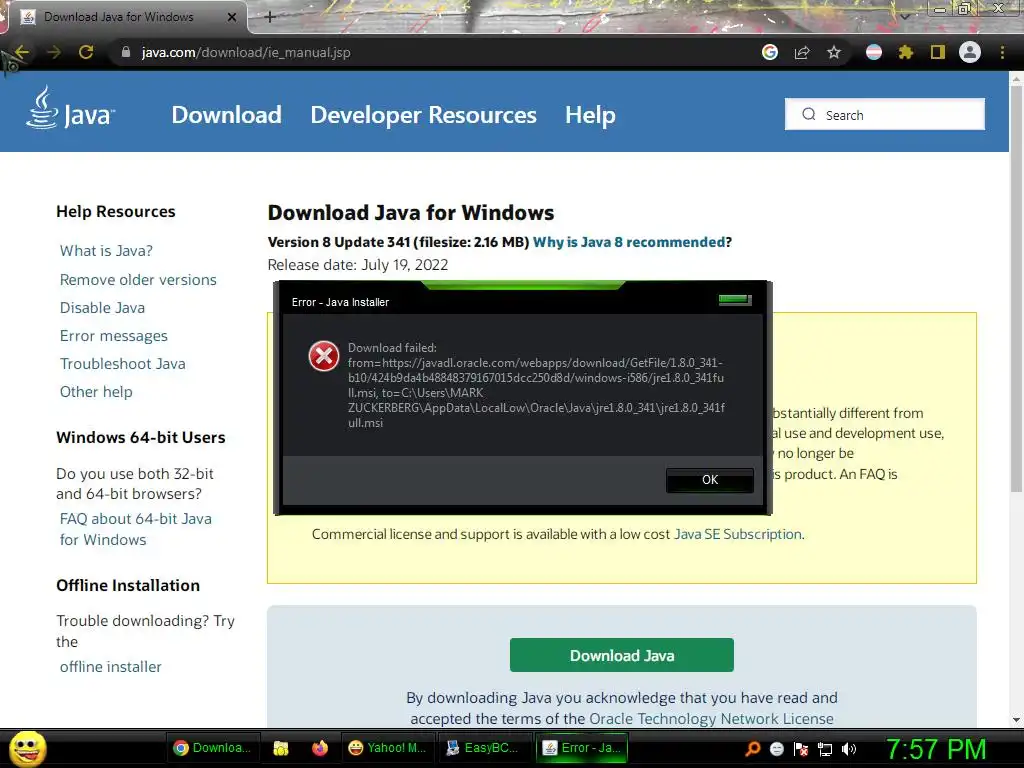Switch to Yahoo! M... taskbar button

pyautogui.click(x=387, y=748)
